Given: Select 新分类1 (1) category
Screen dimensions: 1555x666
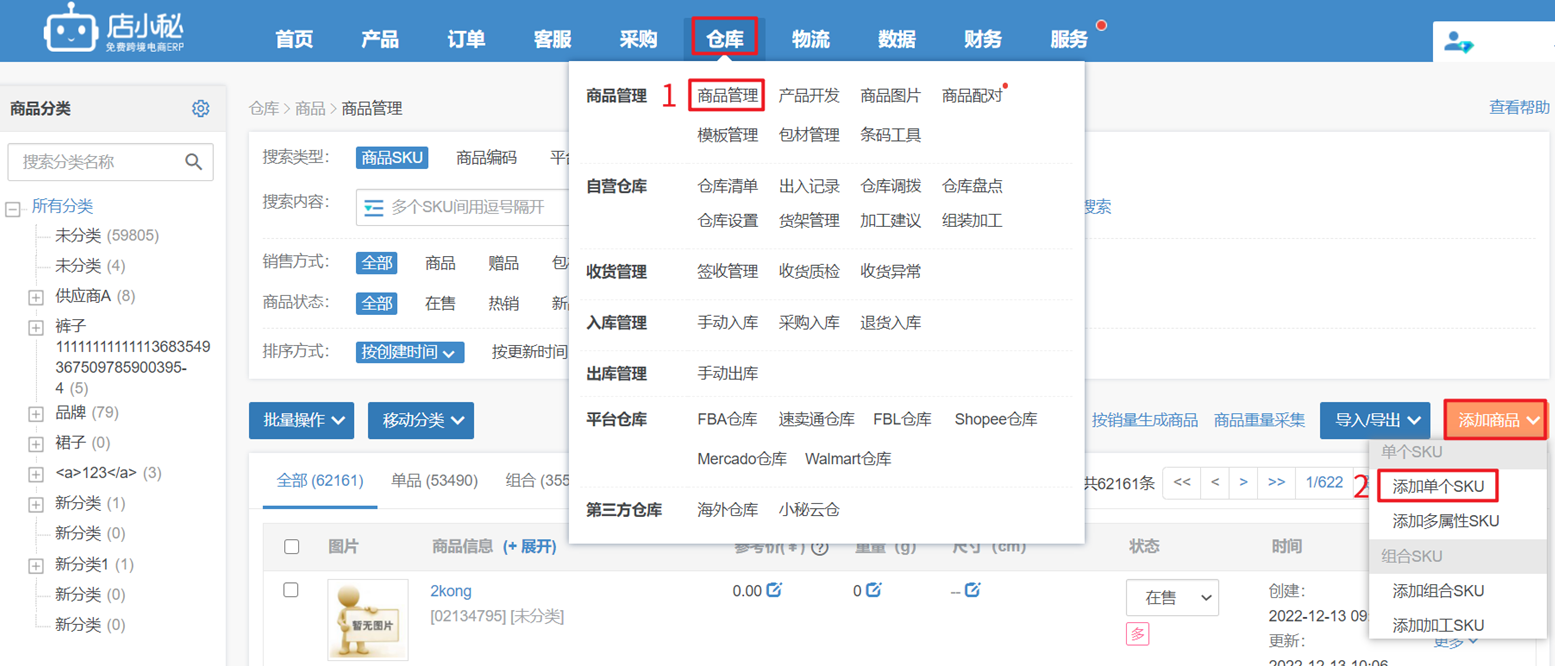Looking at the screenshot, I should pyautogui.click(x=94, y=565).
